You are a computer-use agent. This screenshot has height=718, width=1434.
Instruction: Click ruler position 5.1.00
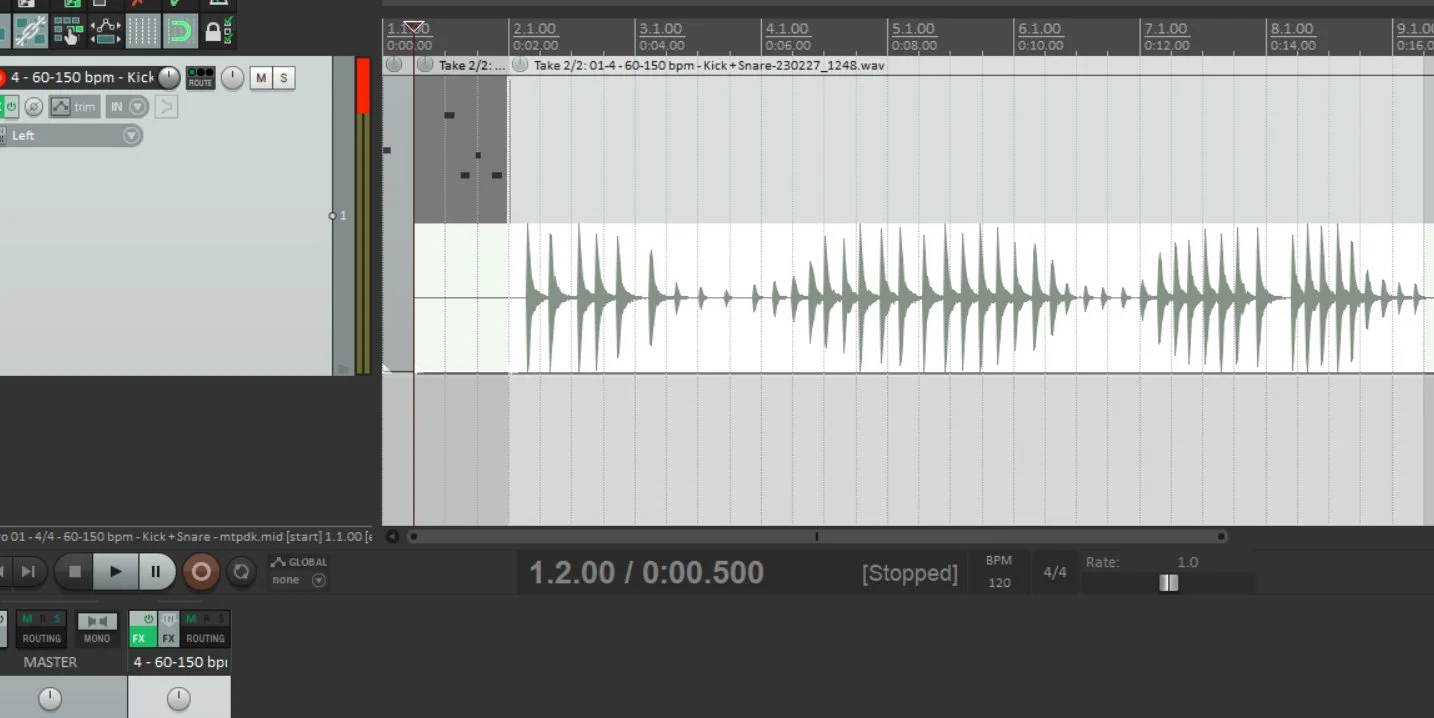pos(913,29)
